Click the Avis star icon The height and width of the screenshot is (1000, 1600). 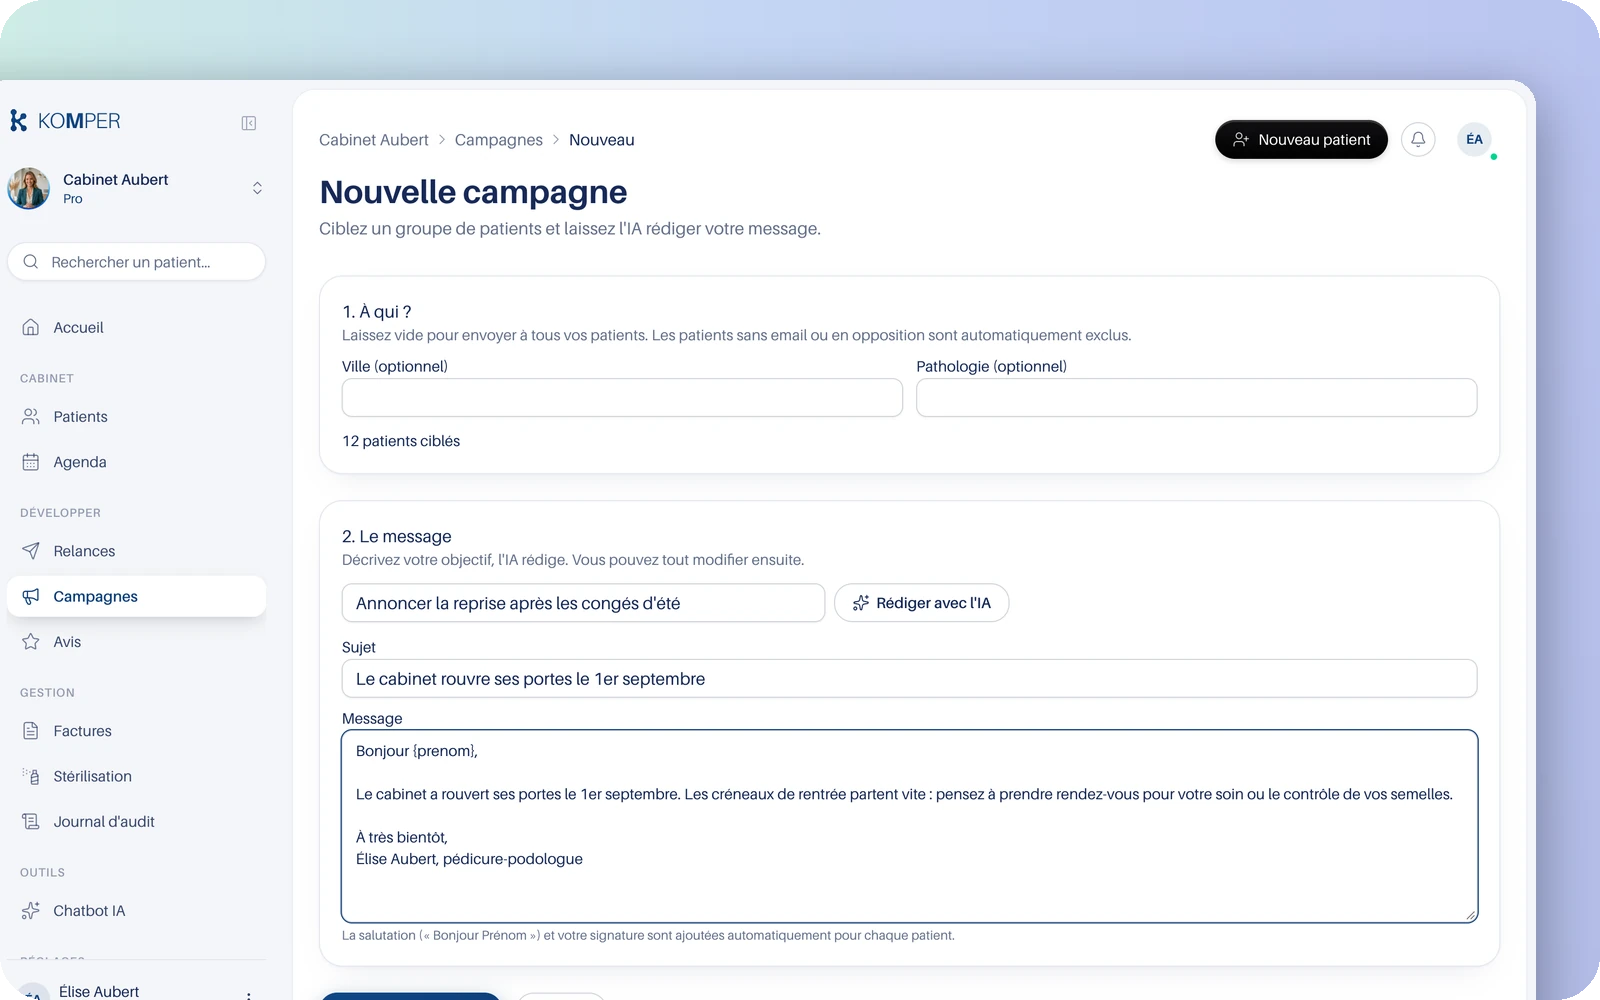[x=31, y=642]
